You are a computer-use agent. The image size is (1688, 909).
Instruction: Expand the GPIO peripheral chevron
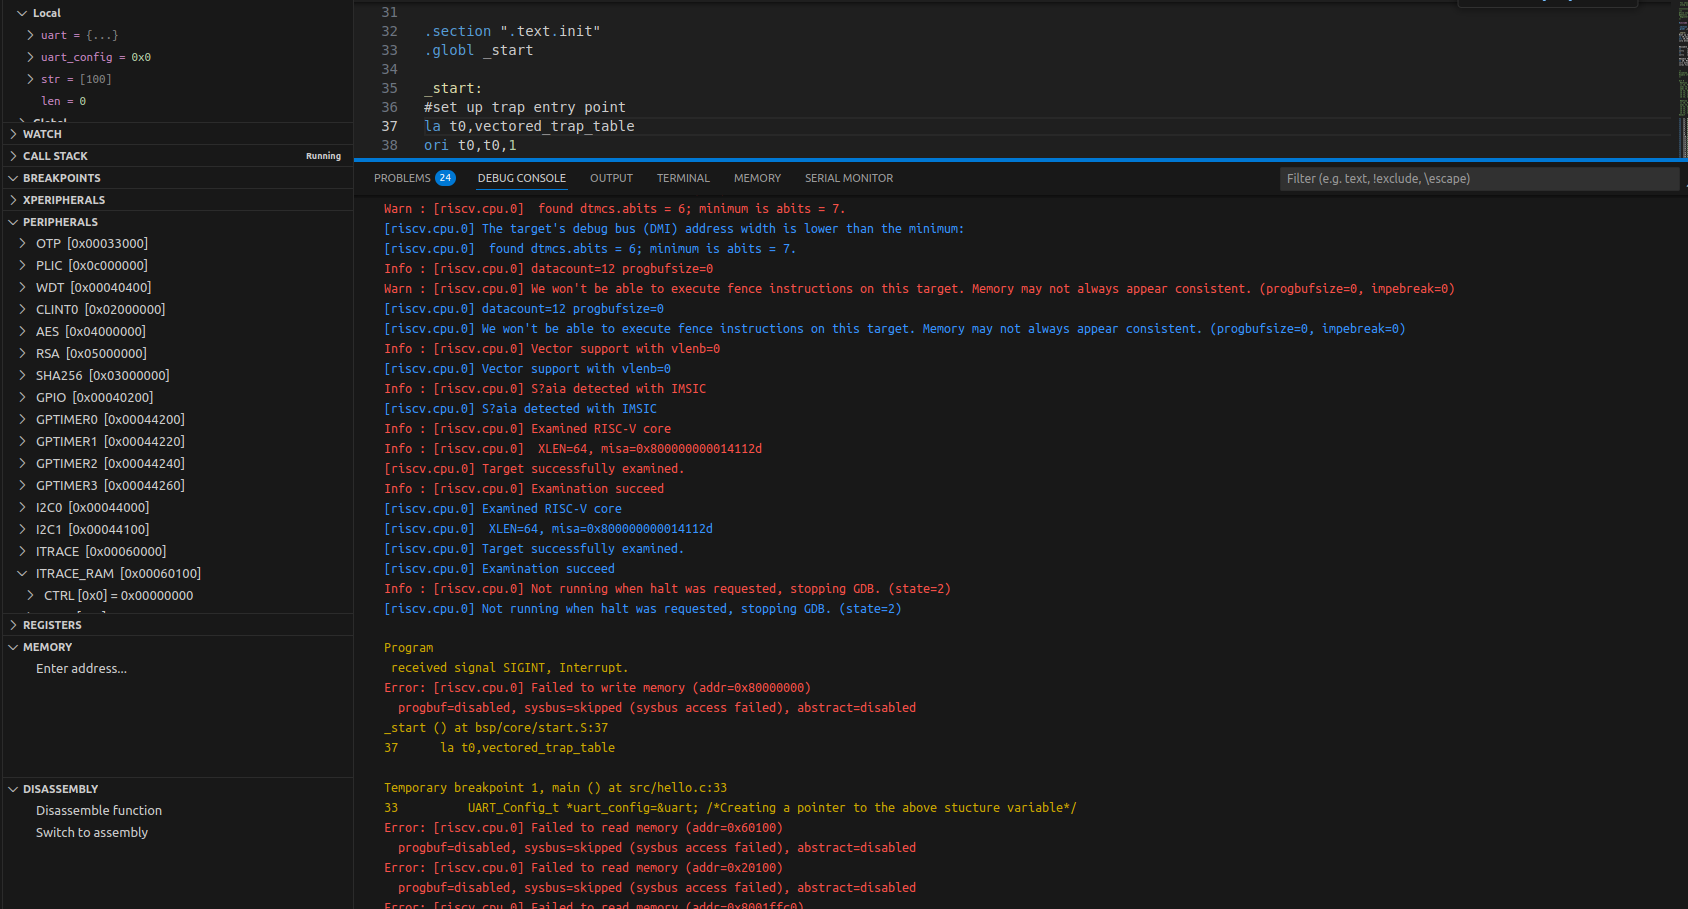[22, 397]
